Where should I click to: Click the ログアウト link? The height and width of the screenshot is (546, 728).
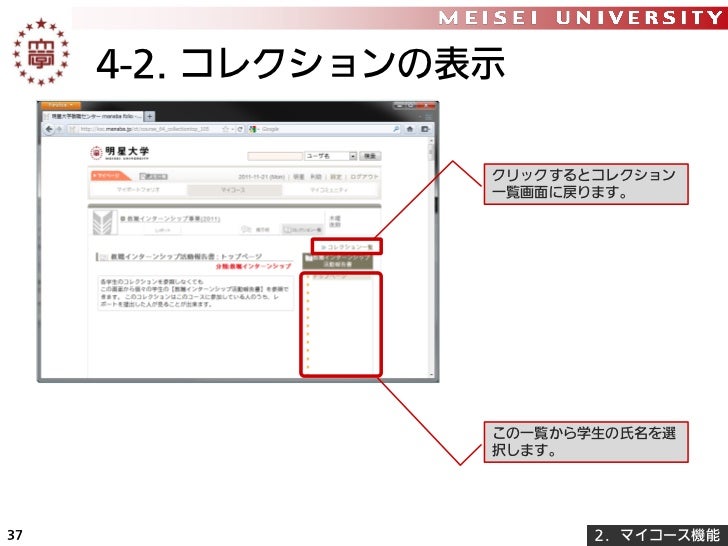364,177
